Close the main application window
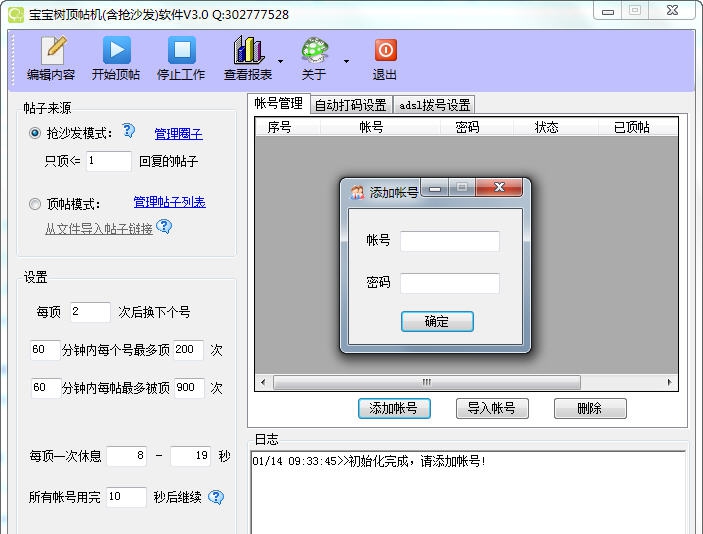The height and width of the screenshot is (534, 703). (x=672, y=11)
